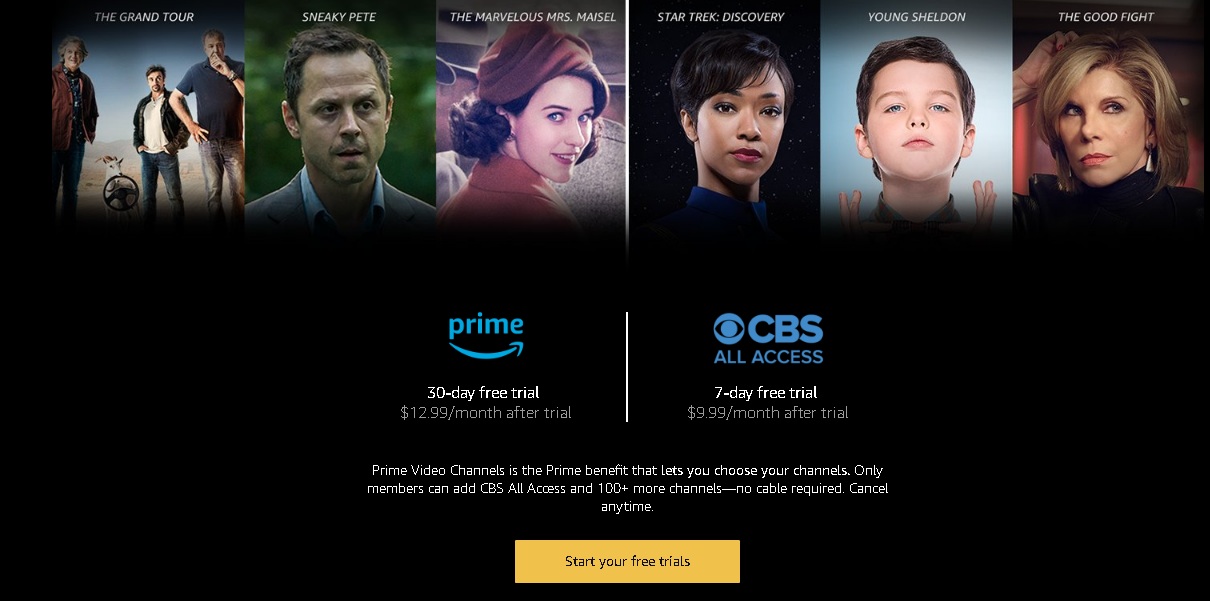Click the Prime logo
Viewport: 1210px width, 601px height.
486,336
